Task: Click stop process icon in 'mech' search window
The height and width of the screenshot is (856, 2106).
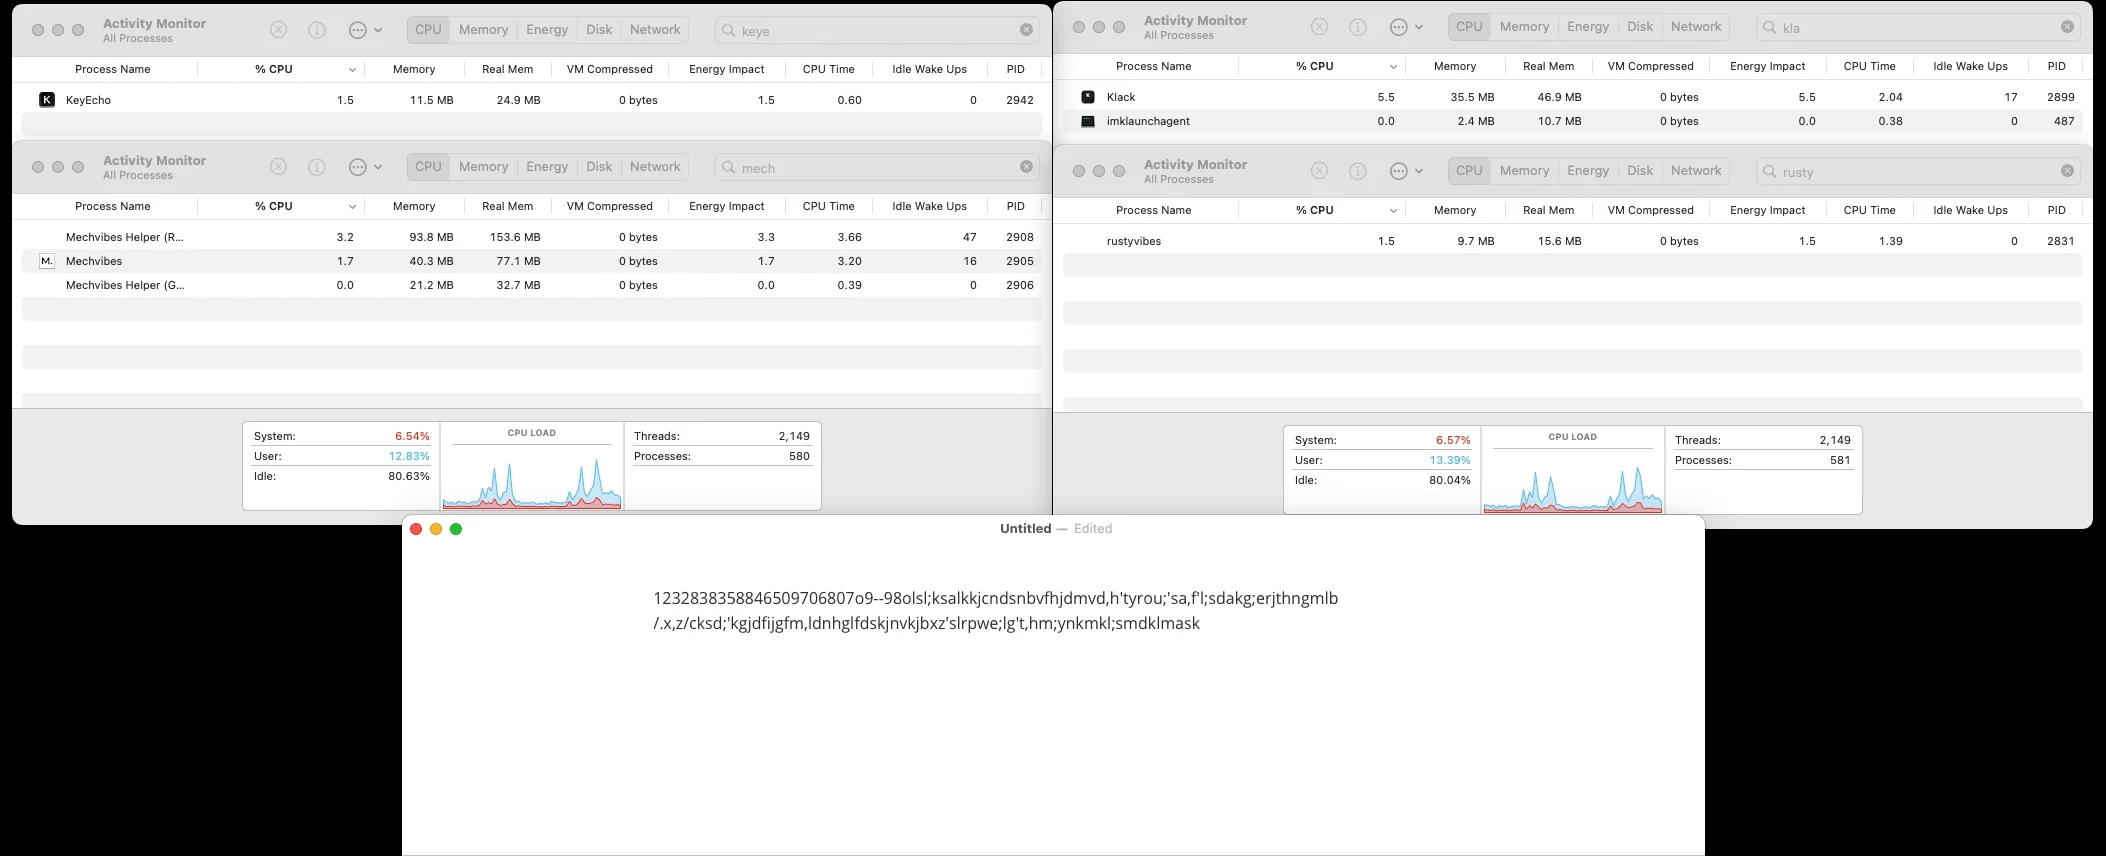Action: click(279, 167)
